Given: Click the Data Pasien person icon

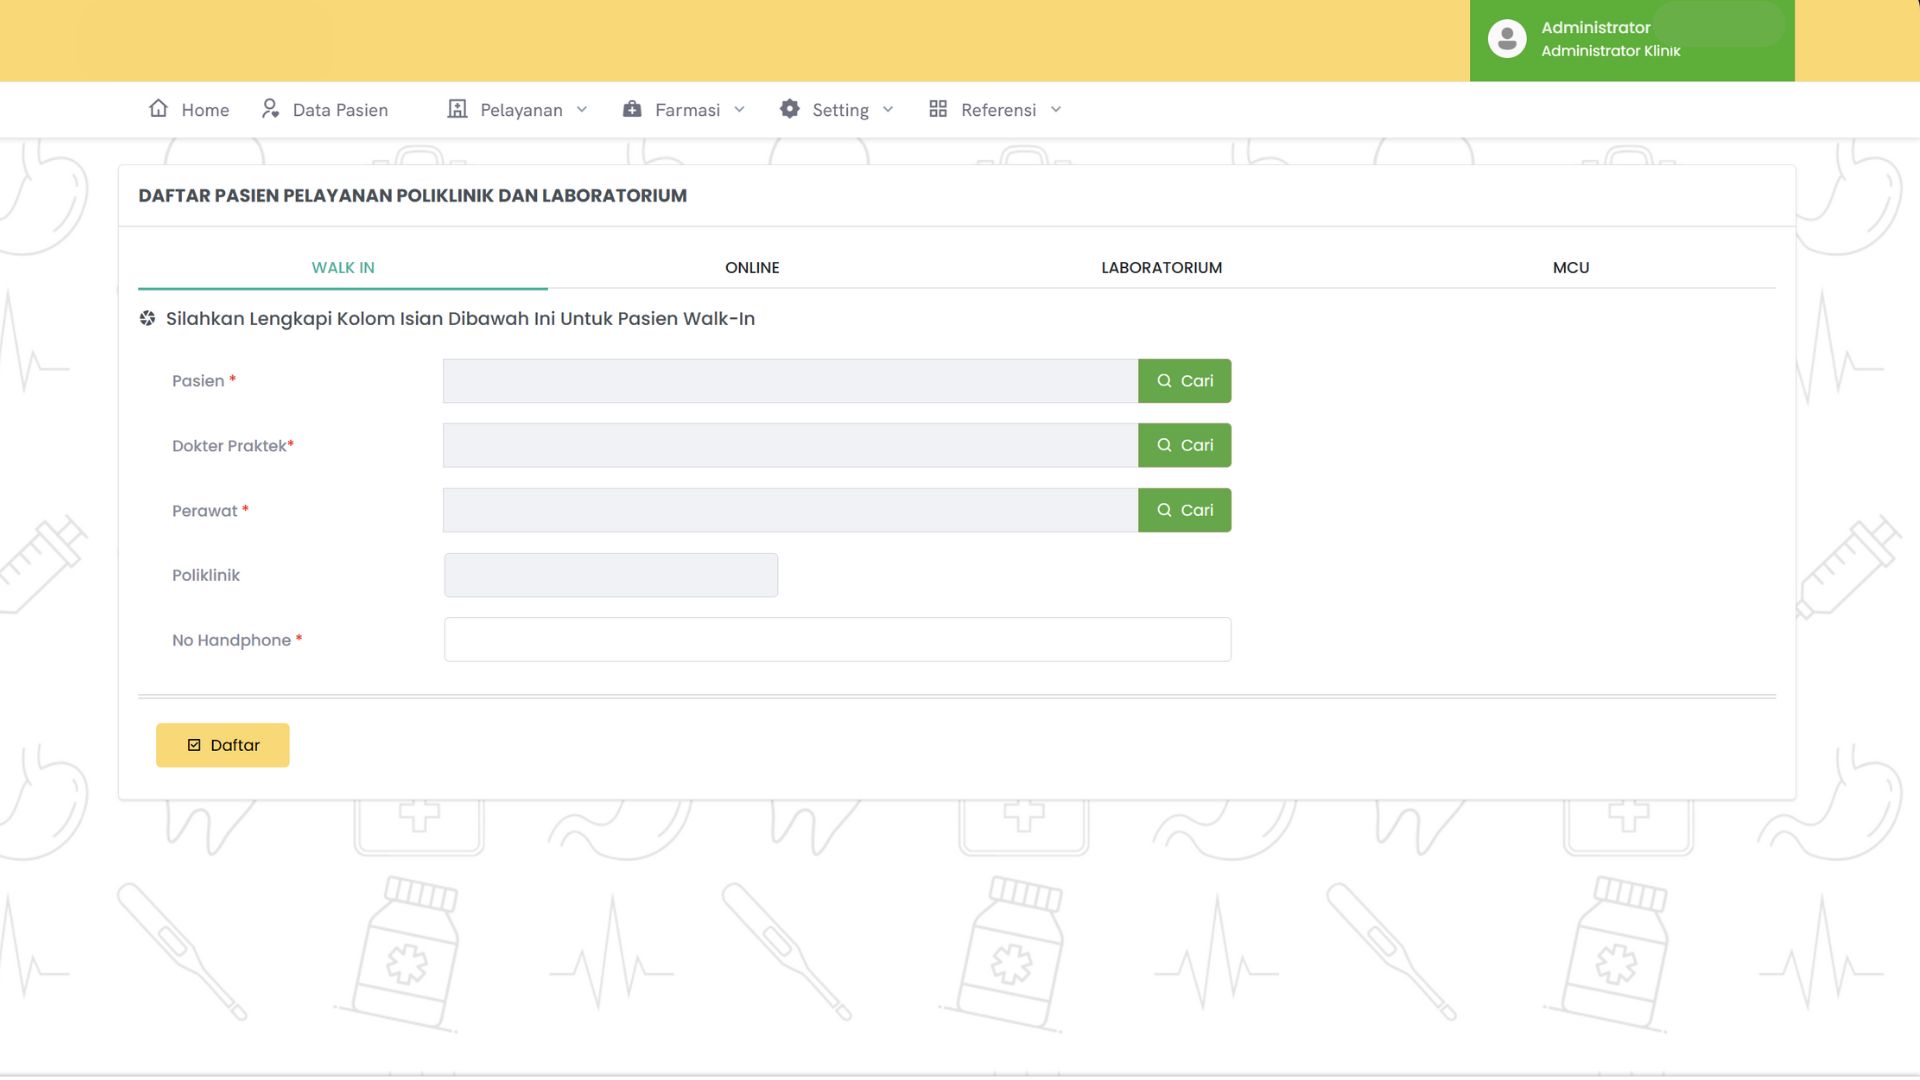Looking at the screenshot, I should [x=270, y=109].
